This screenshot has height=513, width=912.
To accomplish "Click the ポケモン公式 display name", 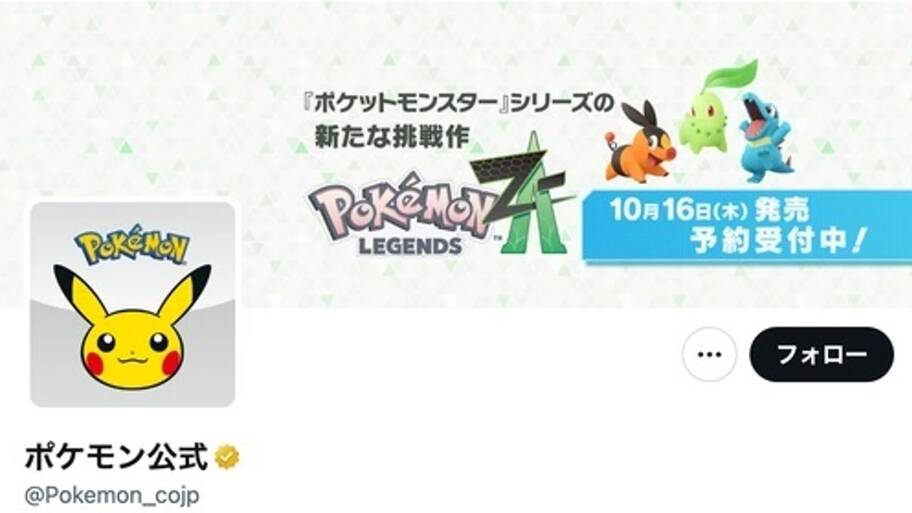I will pyautogui.click(x=116, y=457).
